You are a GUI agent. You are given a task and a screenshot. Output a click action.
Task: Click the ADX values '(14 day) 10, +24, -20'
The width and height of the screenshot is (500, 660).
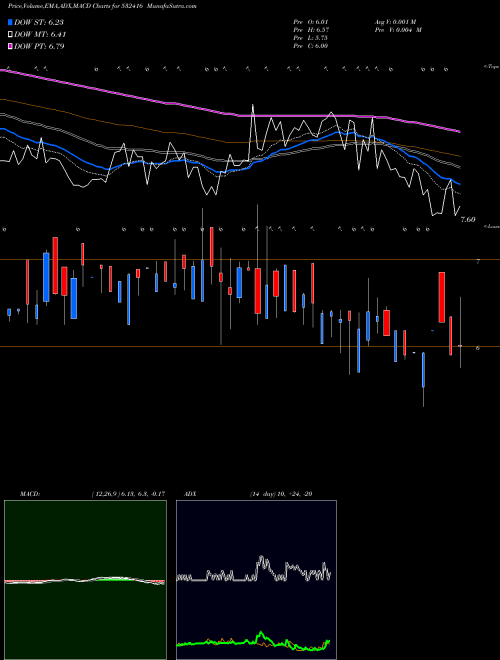pyautogui.click(x=281, y=494)
